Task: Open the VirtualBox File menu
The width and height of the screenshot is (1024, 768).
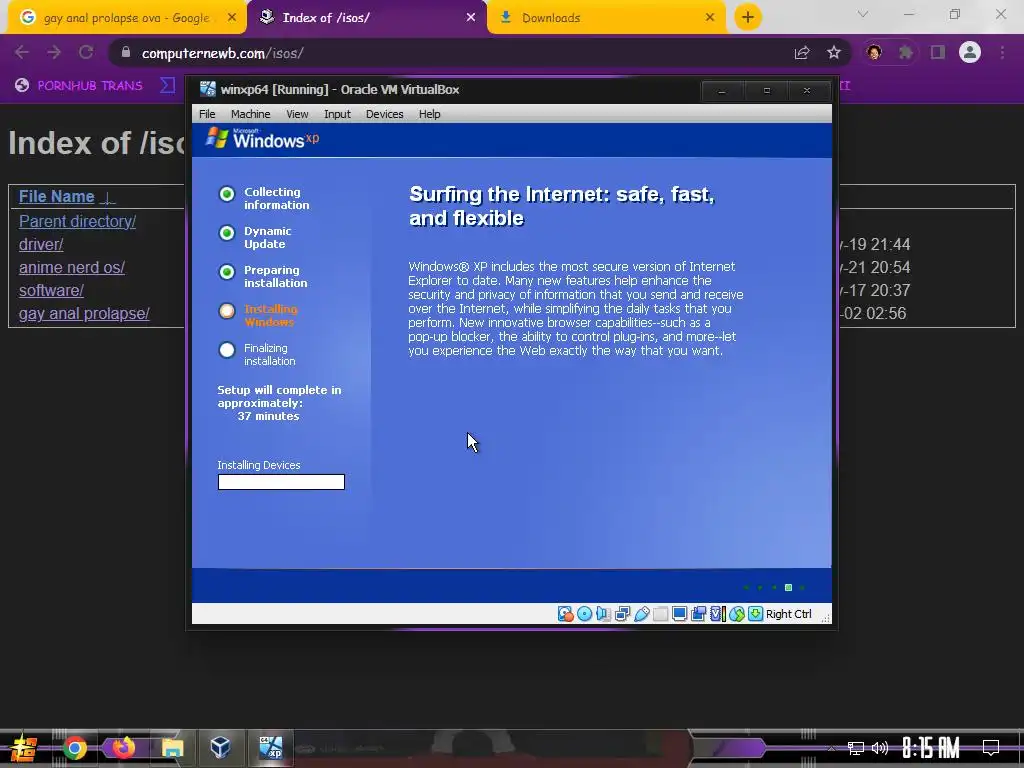Action: 207,114
